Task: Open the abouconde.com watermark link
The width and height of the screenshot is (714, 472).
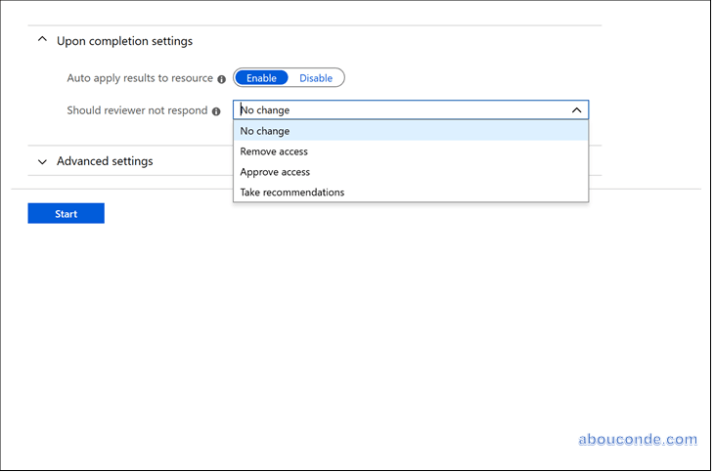Action: pyautogui.click(x=637, y=439)
